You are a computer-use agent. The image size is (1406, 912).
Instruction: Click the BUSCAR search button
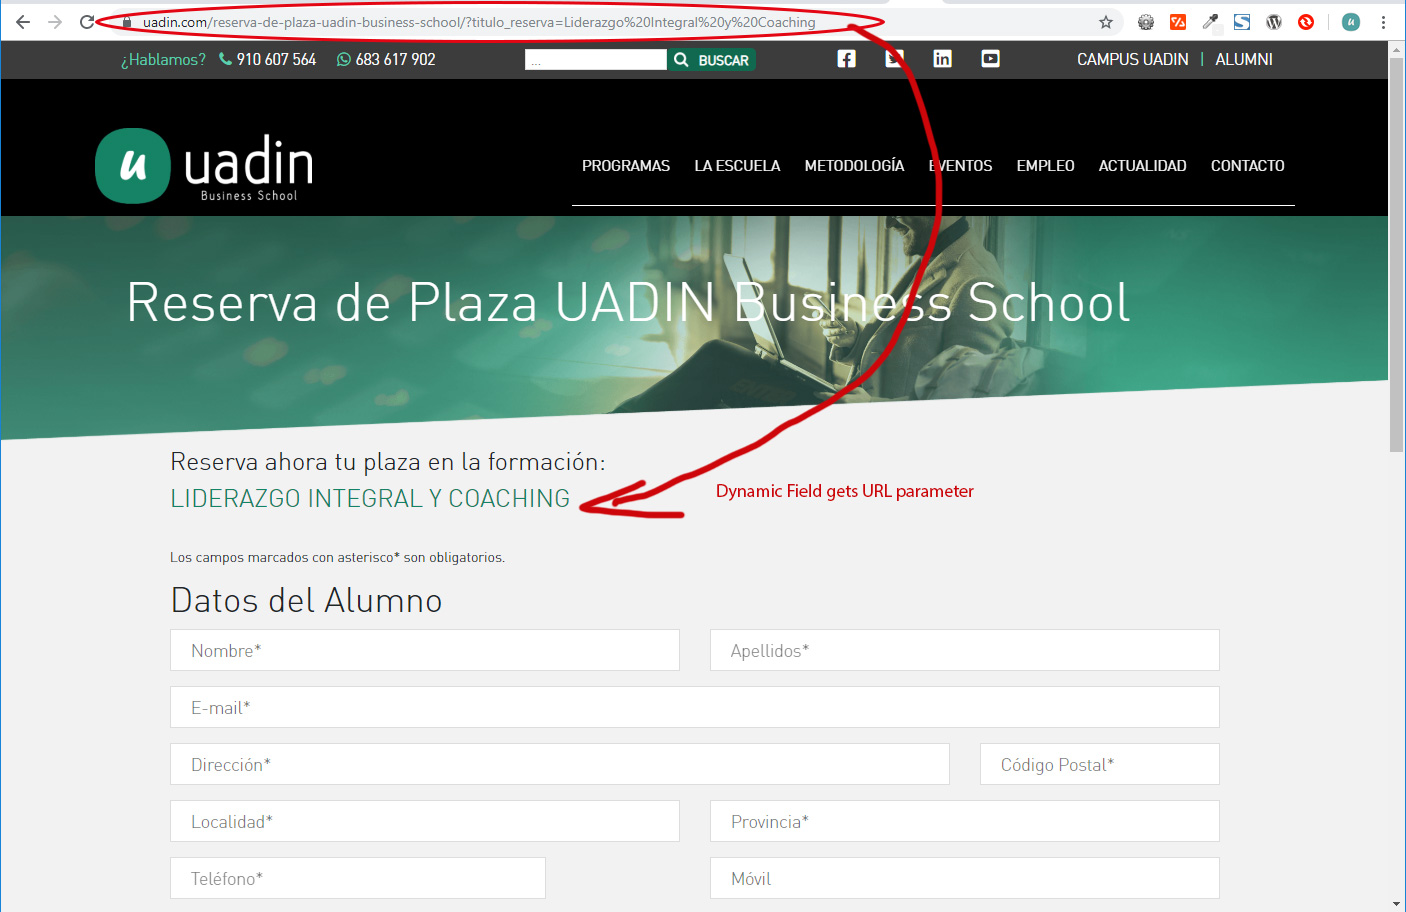tap(712, 60)
